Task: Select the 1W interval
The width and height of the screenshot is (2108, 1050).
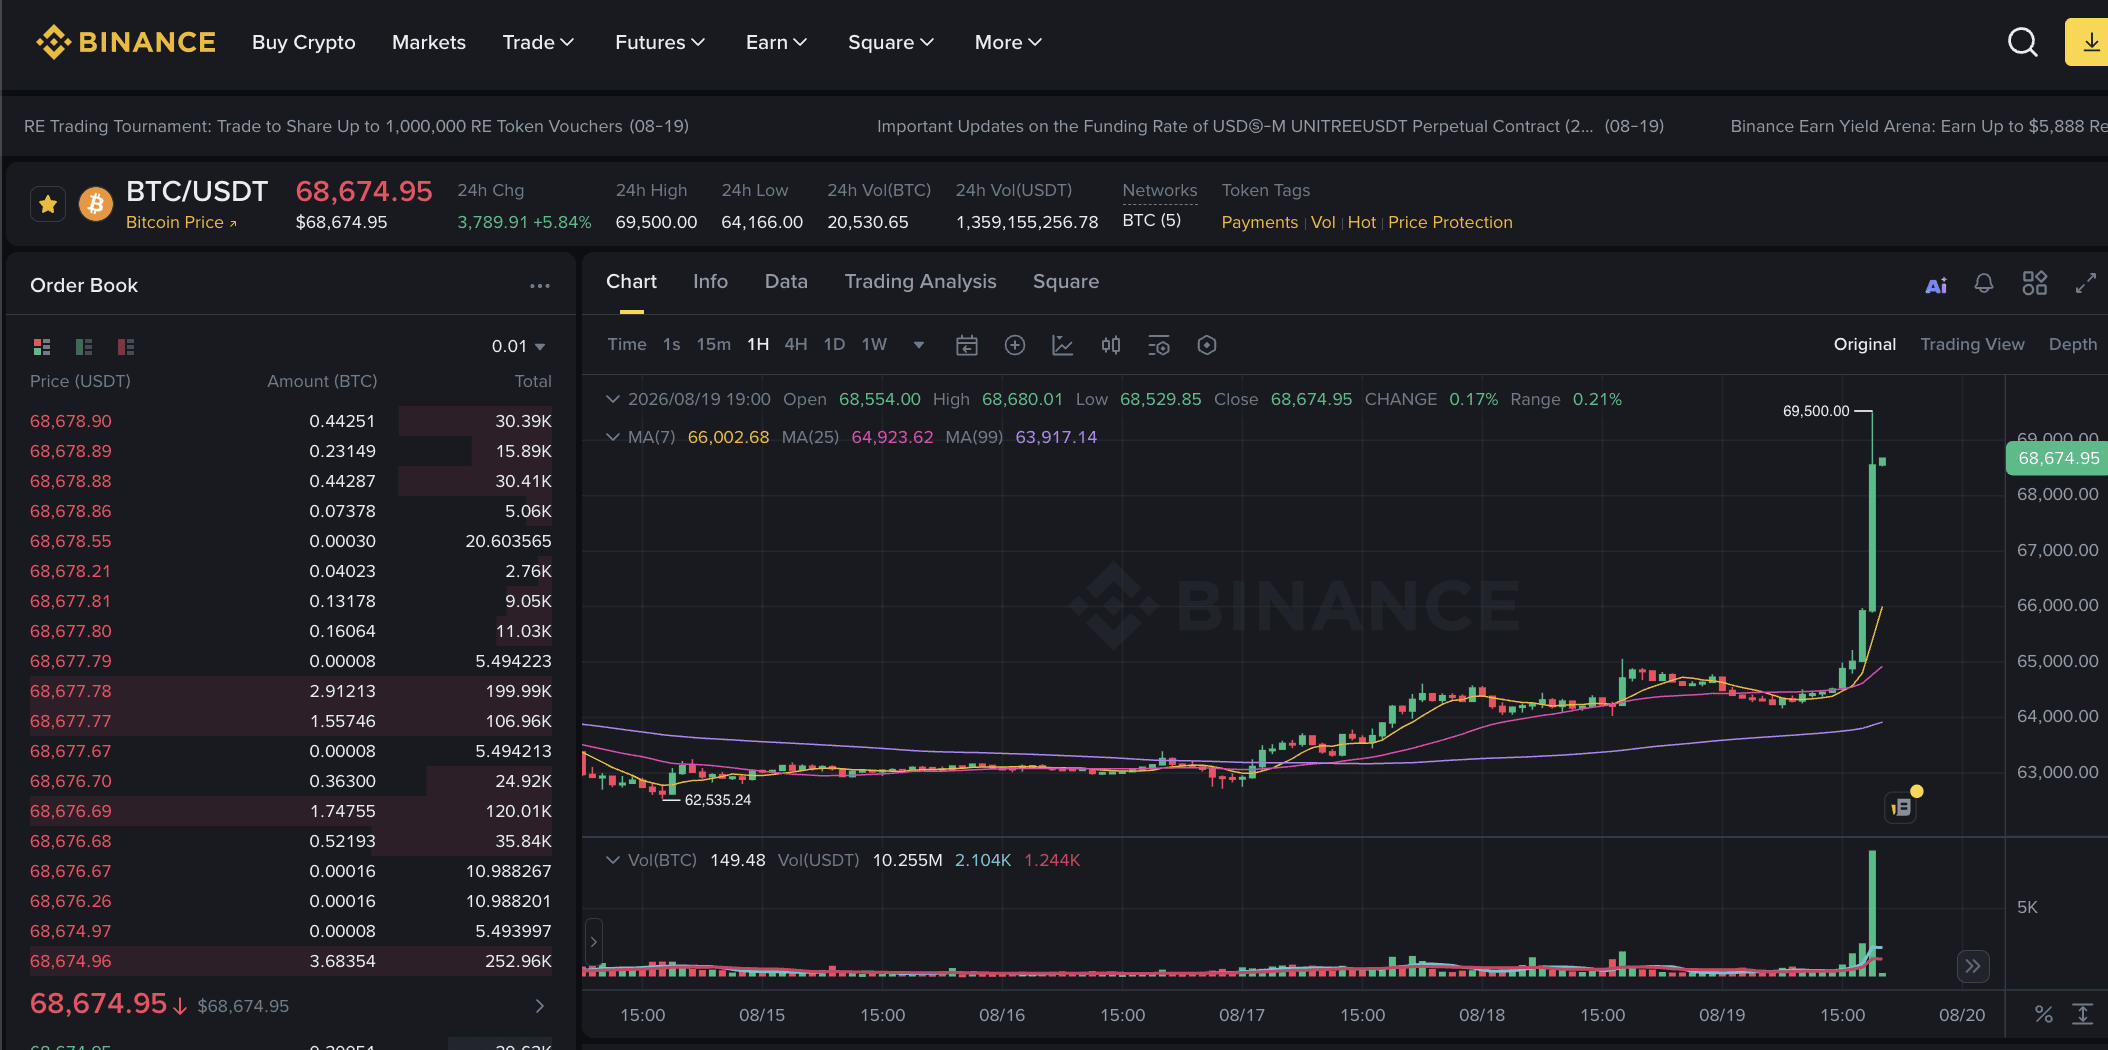Action: [874, 344]
